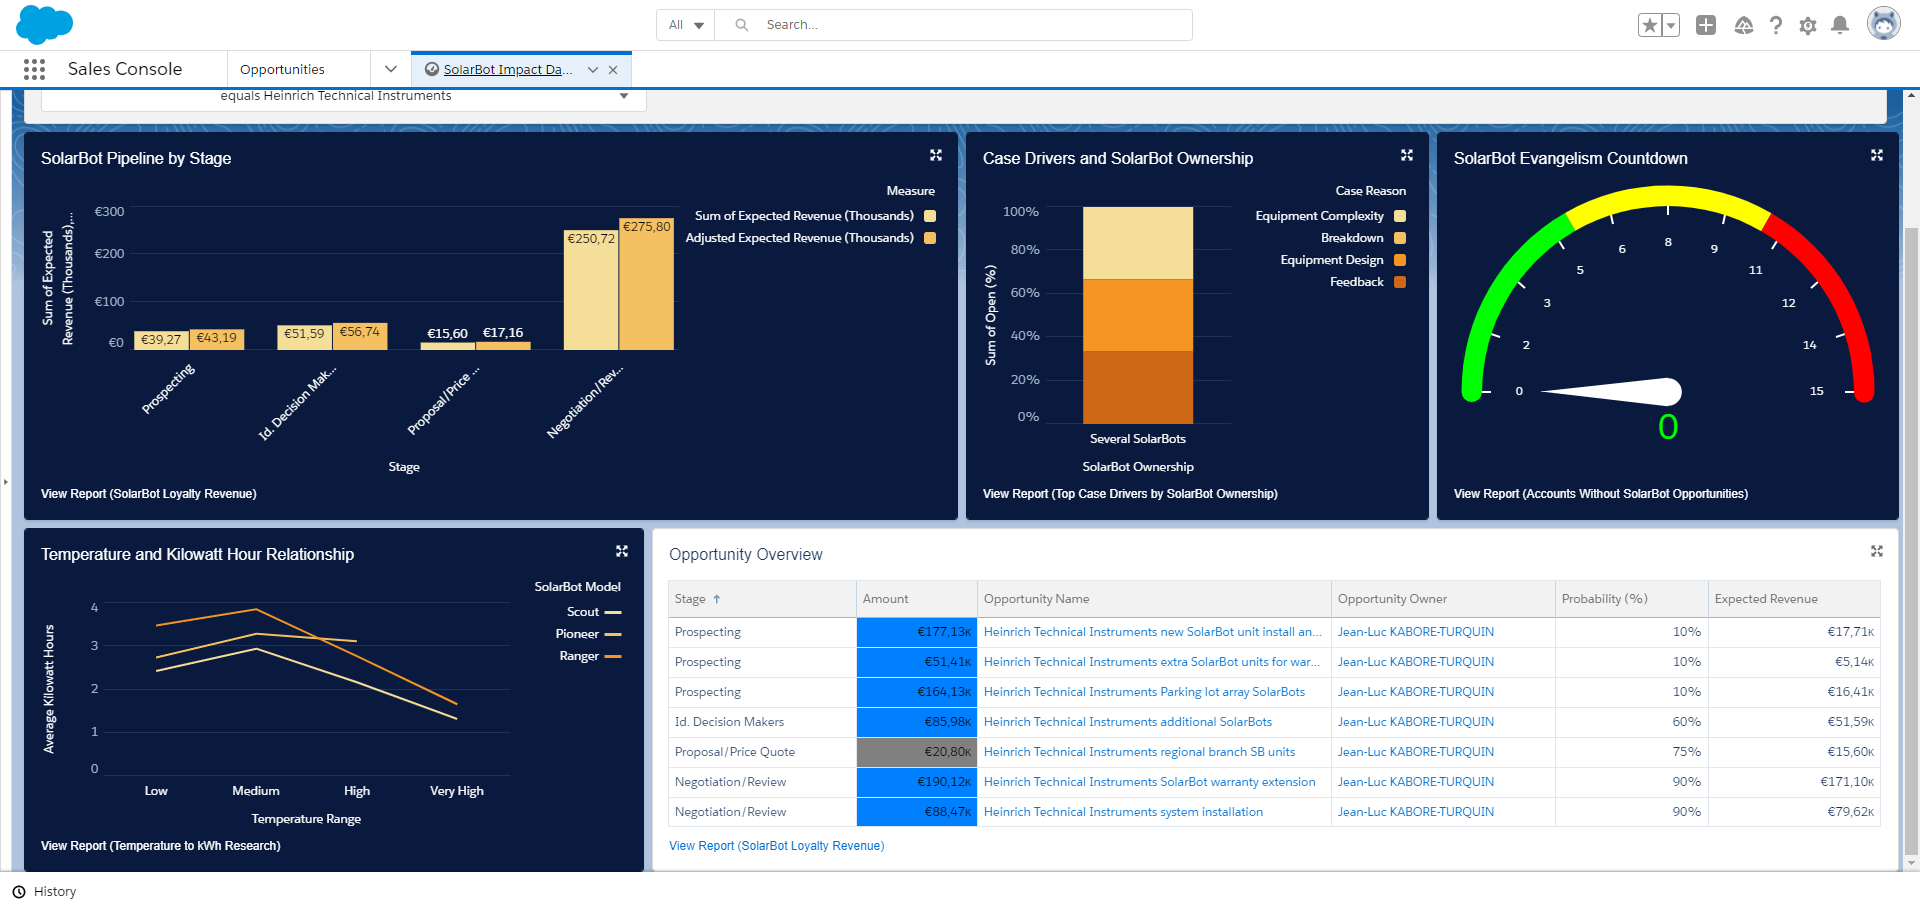Expand SolarBot Evangelism Countdown gauge
The image size is (1920, 912).
(1877, 155)
